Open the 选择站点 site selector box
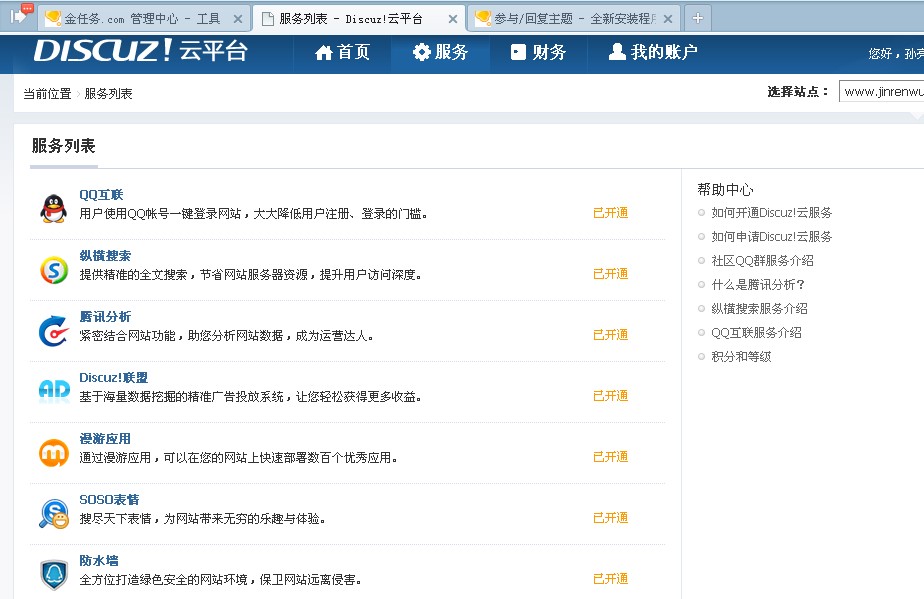The image size is (924, 599). coord(882,91)
